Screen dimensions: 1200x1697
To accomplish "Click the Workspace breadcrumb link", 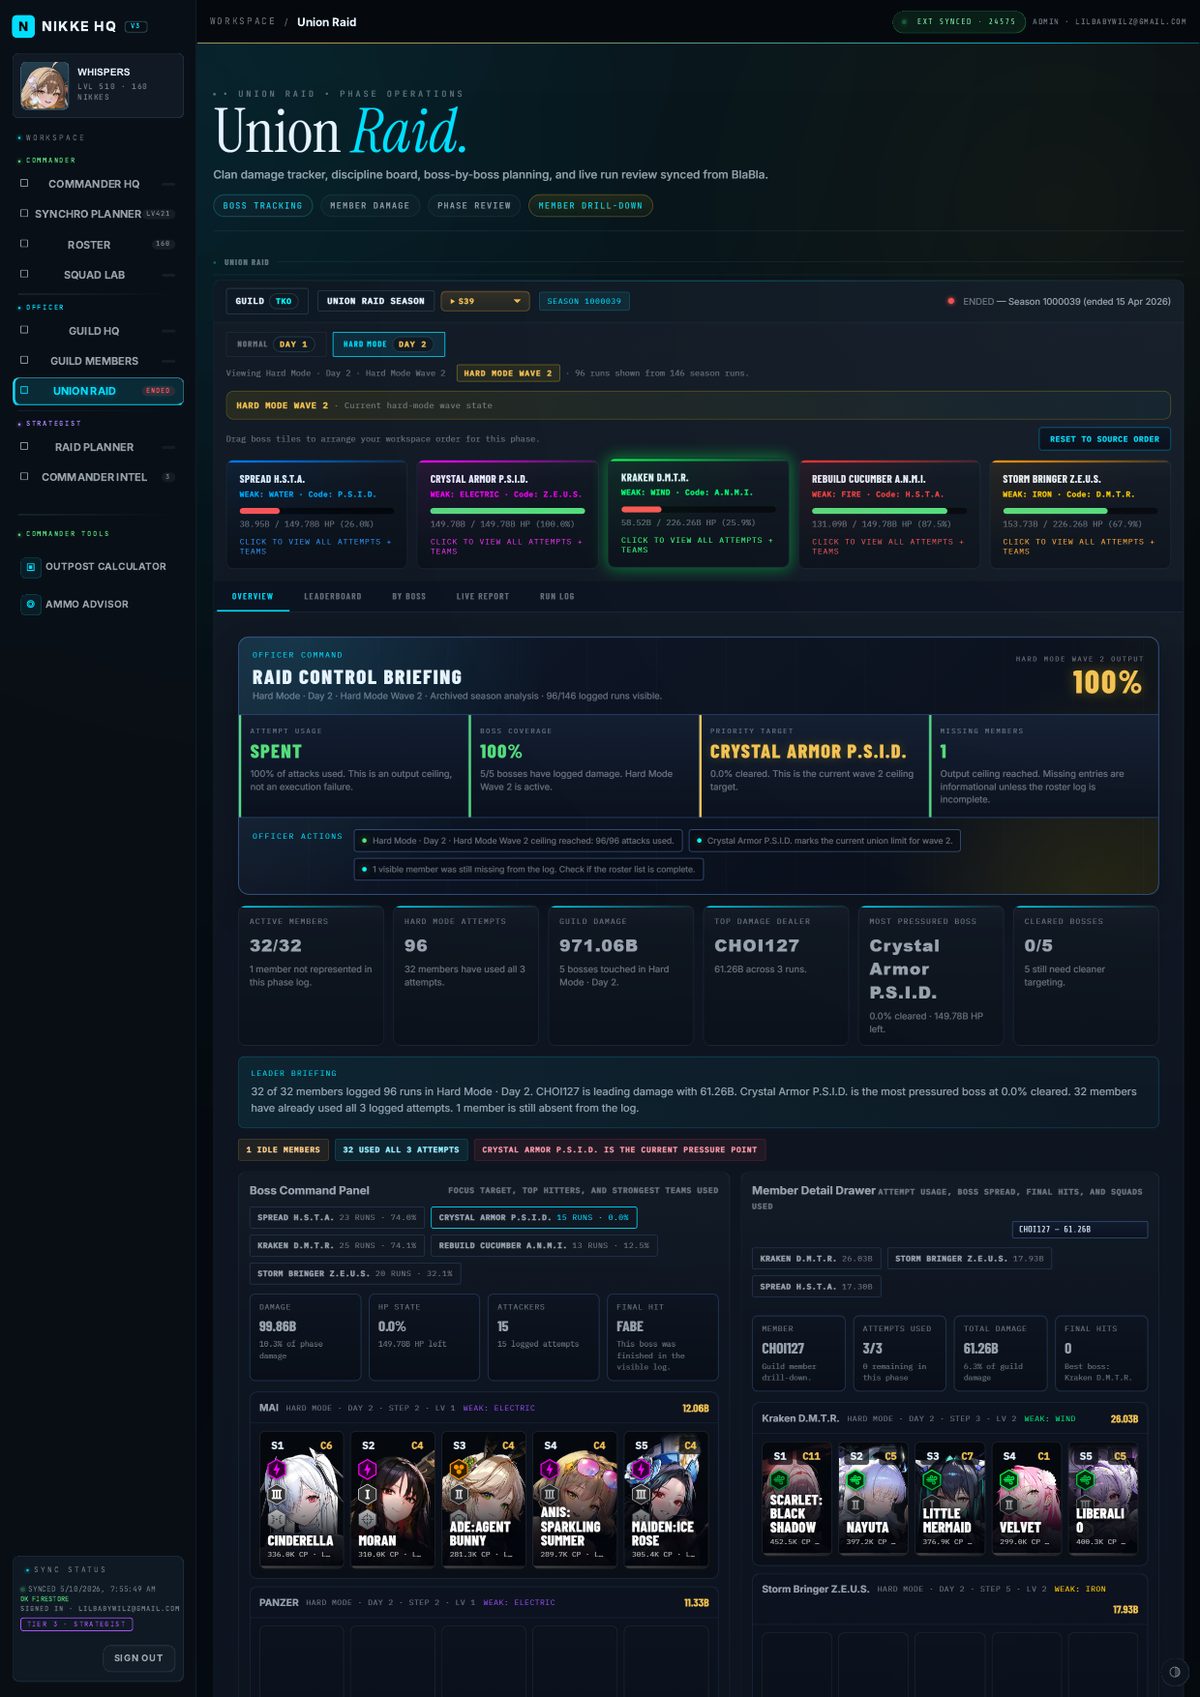I will point(242,21).
